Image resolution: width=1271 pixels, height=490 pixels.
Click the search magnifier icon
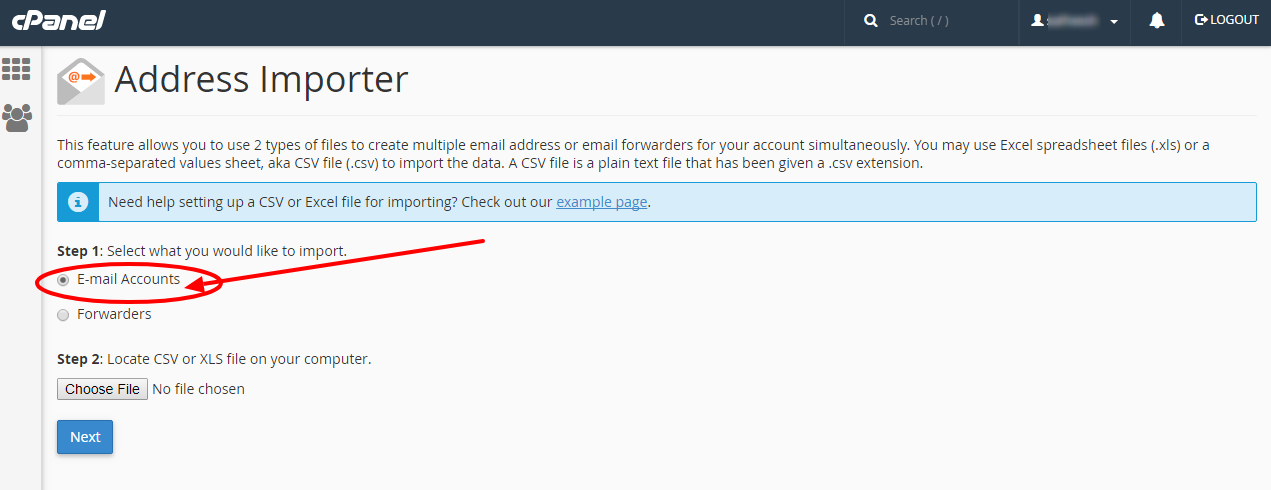pos(871,21)
